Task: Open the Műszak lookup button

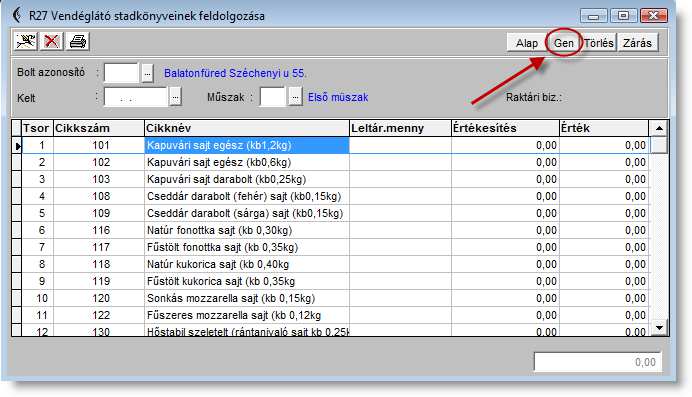Action: point(295,97)
